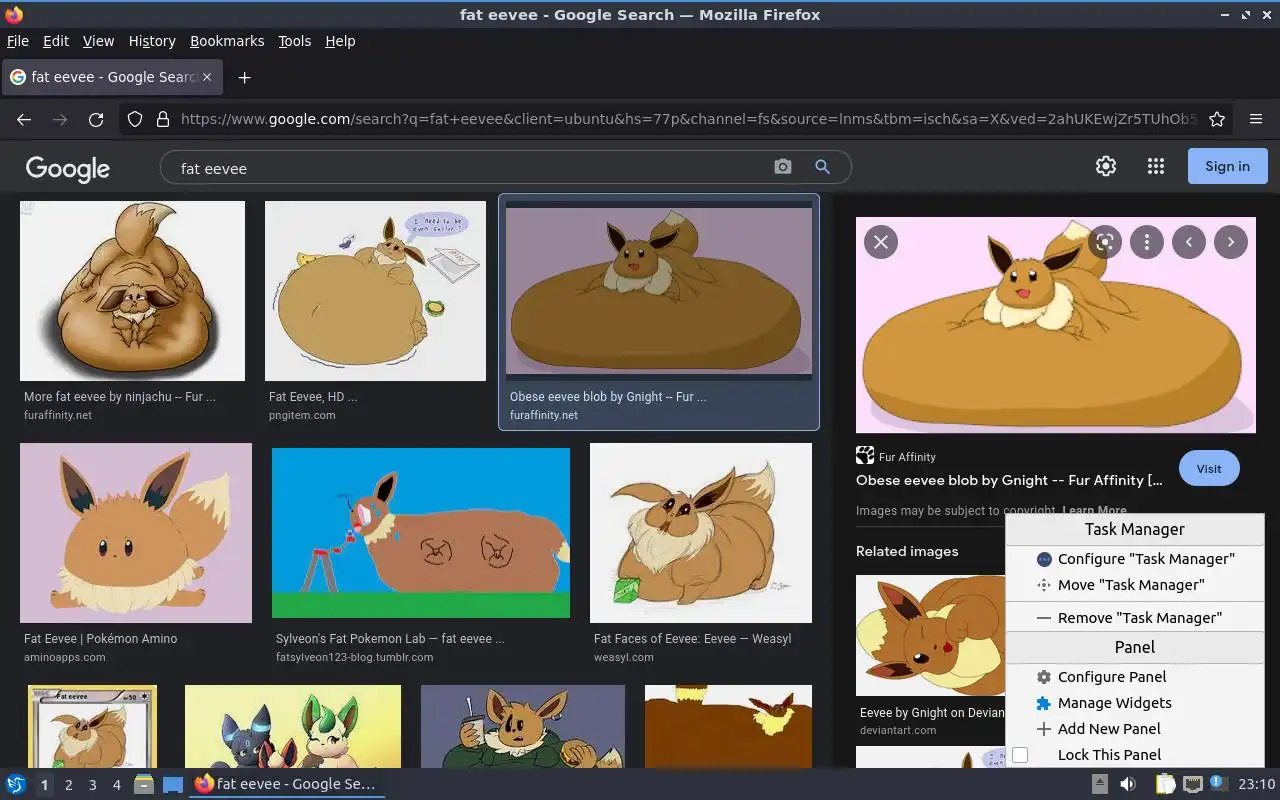The height and width of the screenshot is (800, 1280).
Task: Open the Bookmarks menu
Action: click(x=227, y=41)
